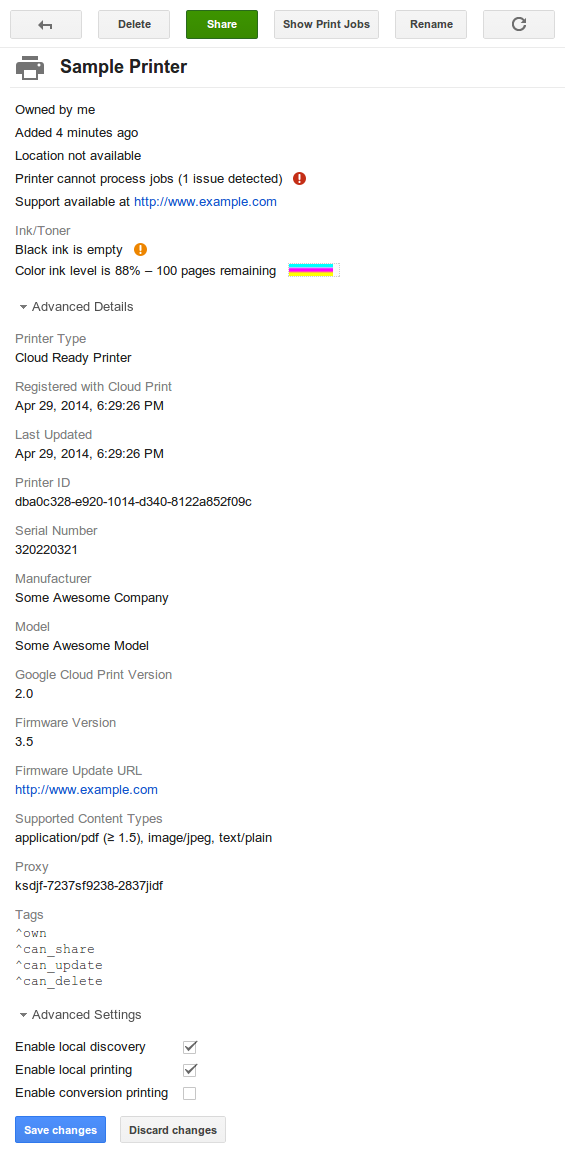Toggle the Enable local printing checkbox
The image size is (565, 1155).
[x=190, y=1070]
